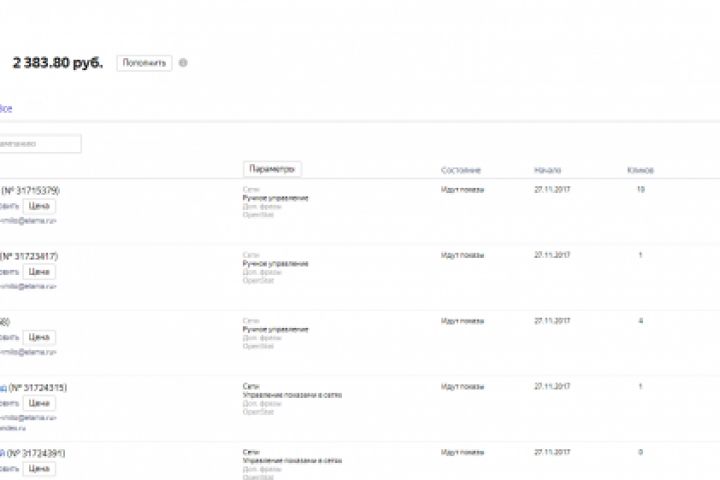Click Цена button for campaign № 31715379

point(39,206)
